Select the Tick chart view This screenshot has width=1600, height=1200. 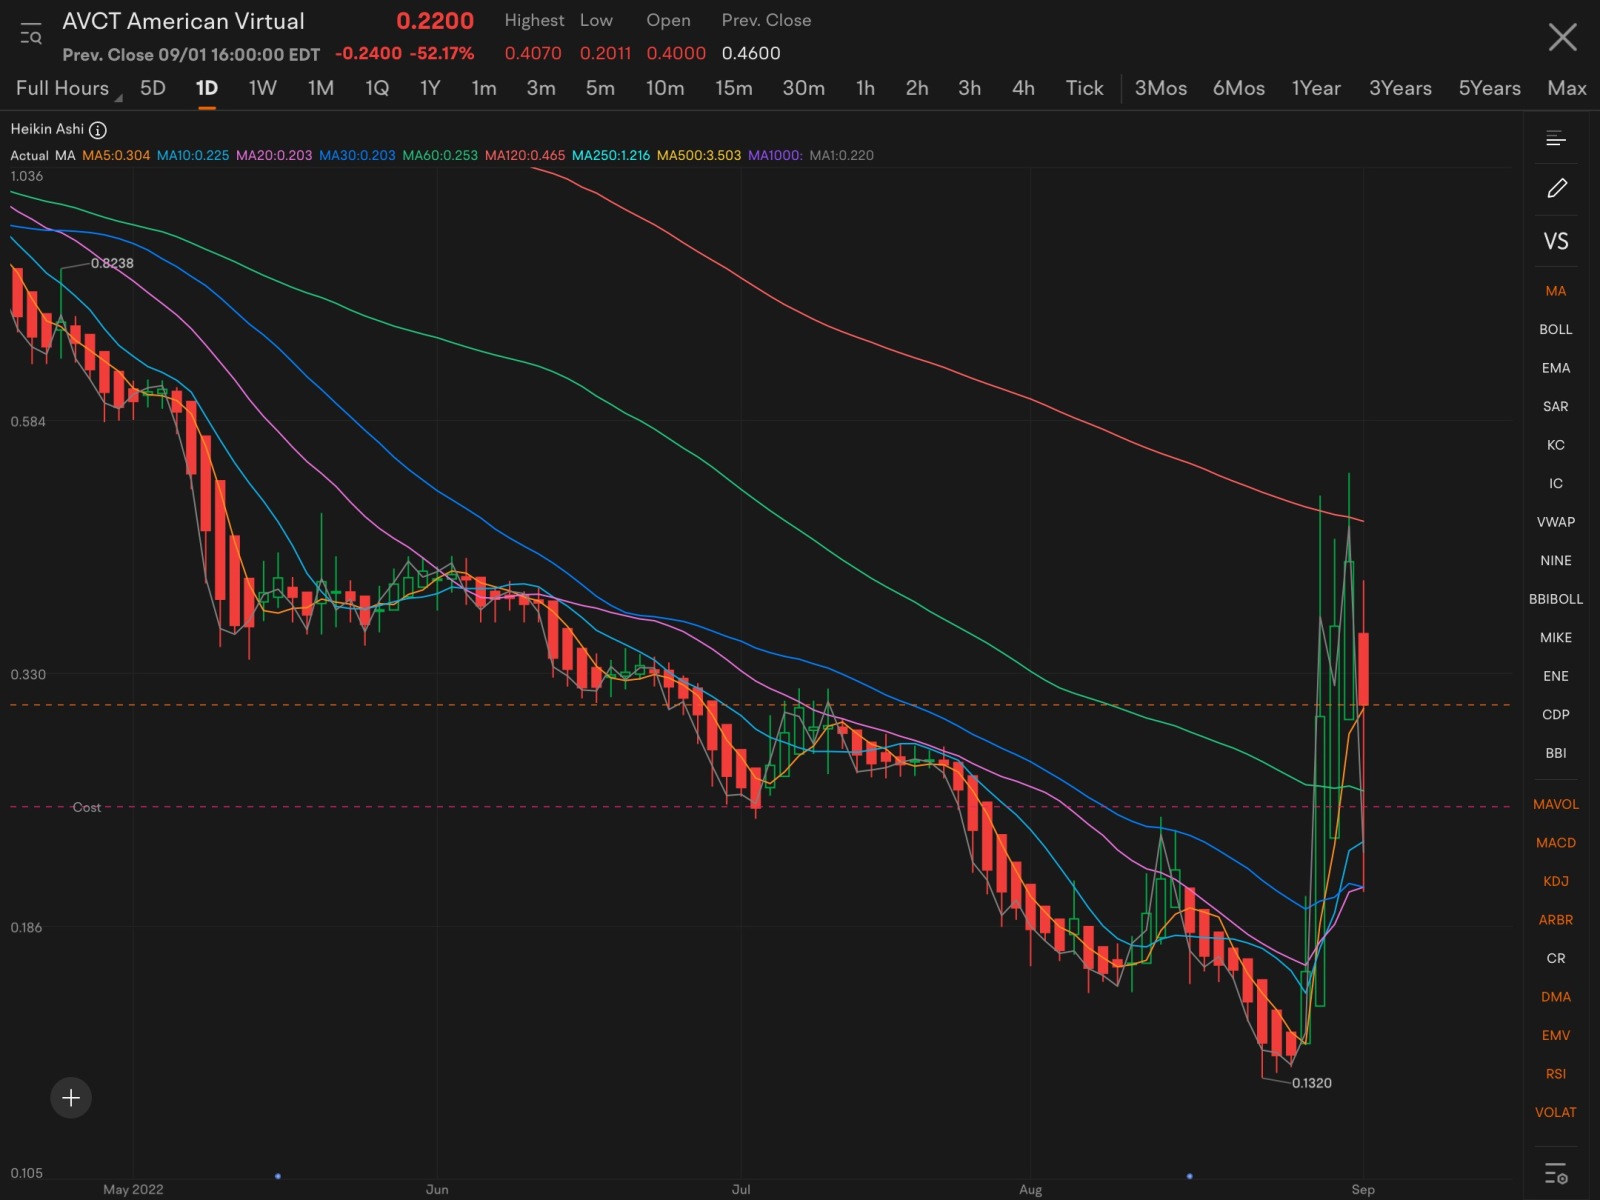point(1085,88)
